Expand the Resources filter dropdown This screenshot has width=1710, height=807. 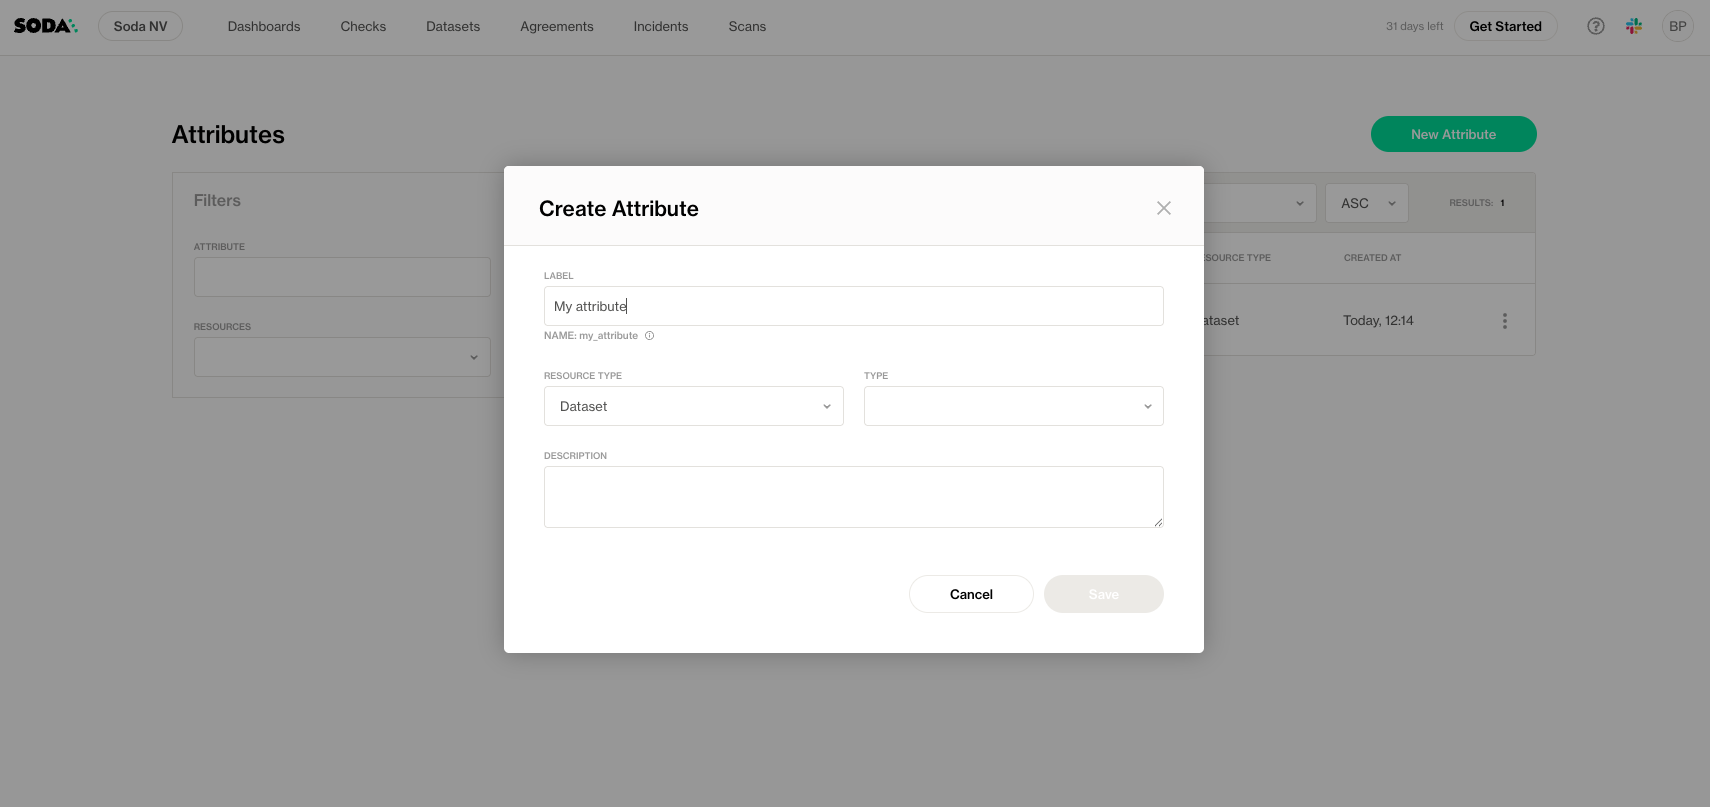point(342,357)
